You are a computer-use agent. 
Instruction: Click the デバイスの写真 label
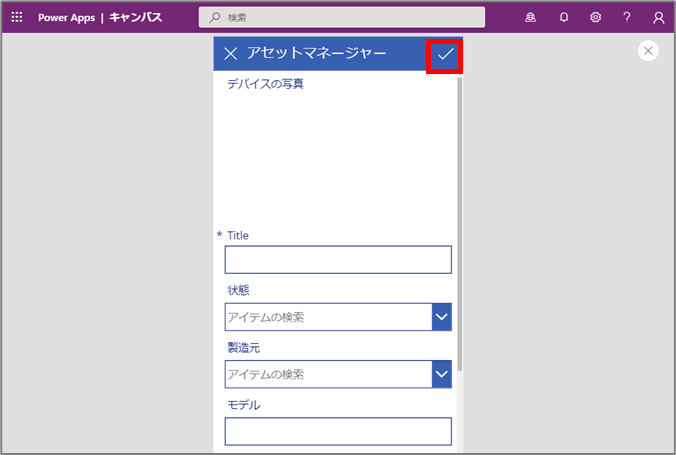click(266, 84)
